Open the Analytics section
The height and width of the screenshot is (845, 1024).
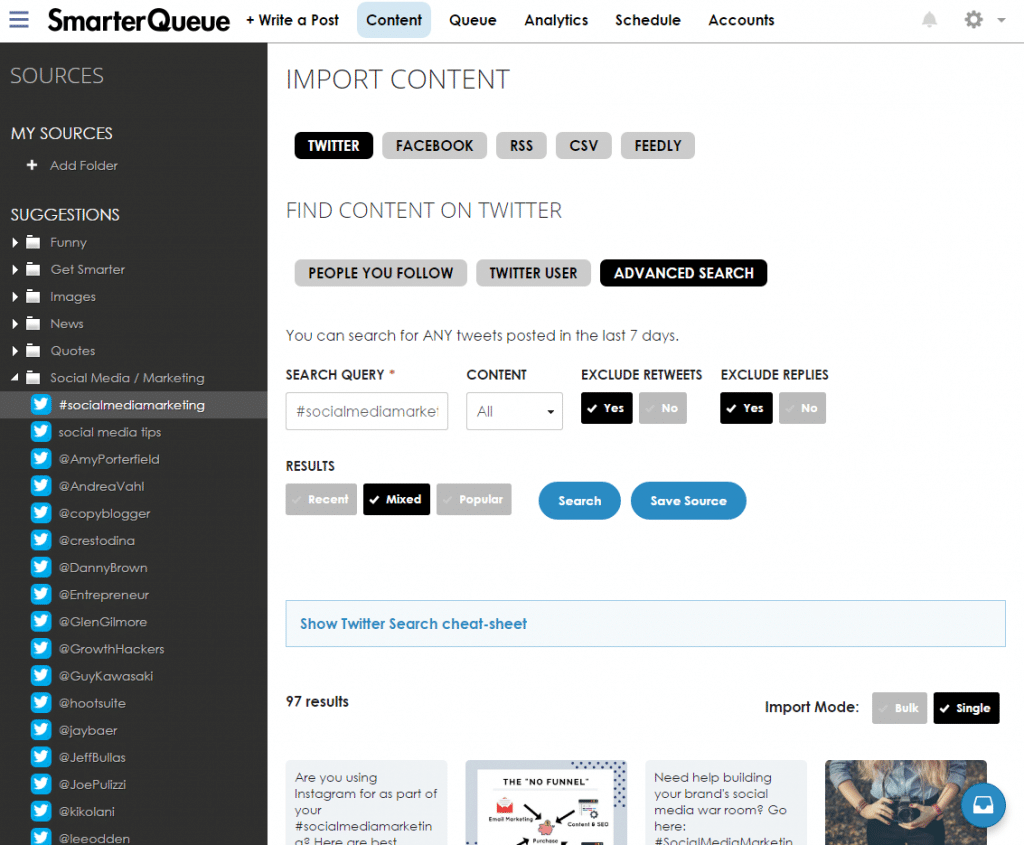tap(556, 20)
